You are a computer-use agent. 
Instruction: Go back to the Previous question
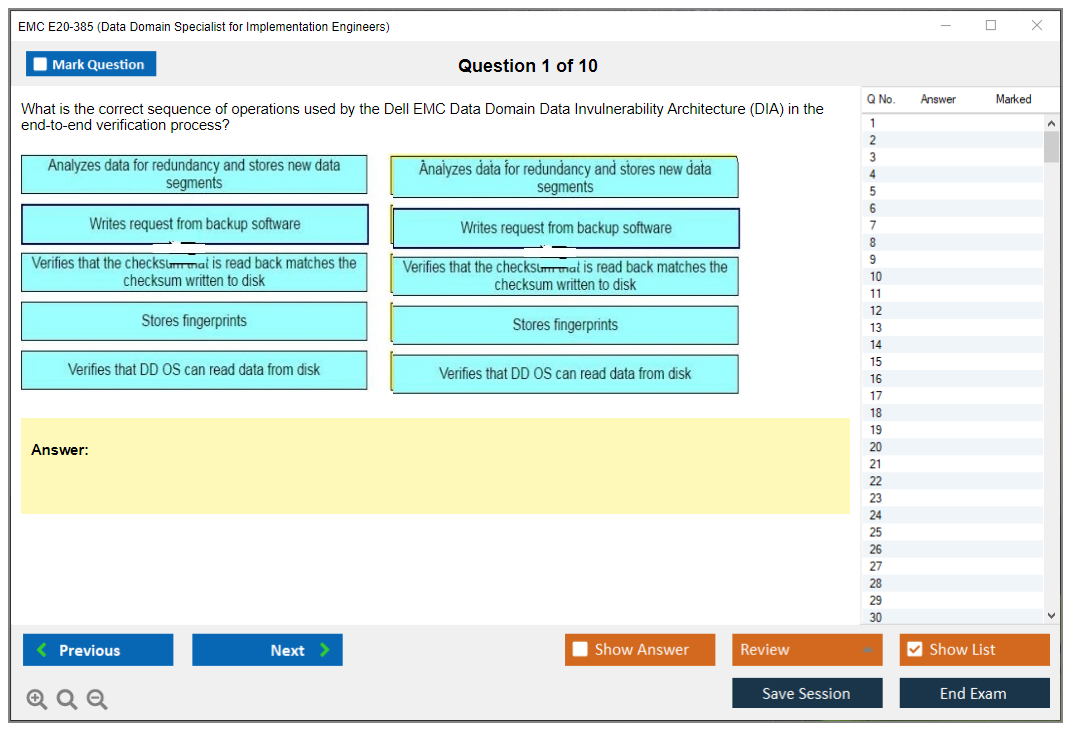(98, 650)
